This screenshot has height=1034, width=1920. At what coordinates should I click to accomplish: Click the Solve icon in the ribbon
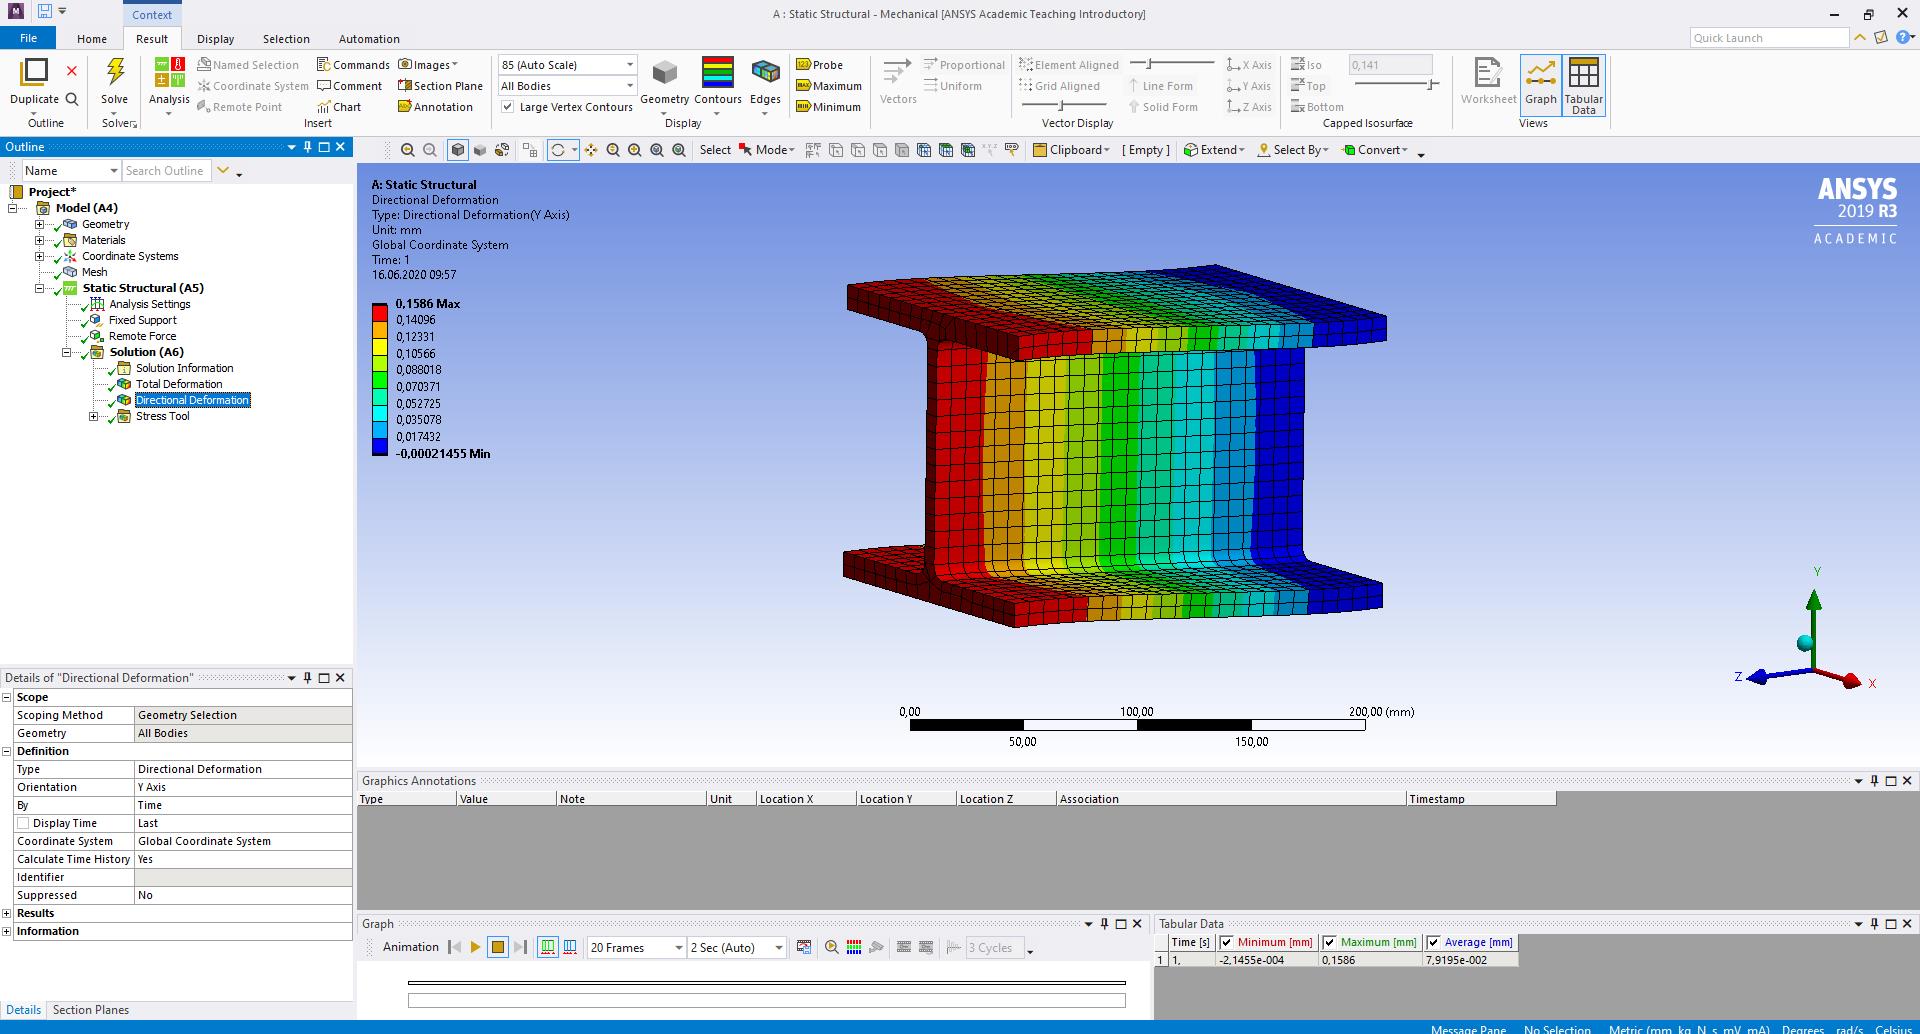tap(114, 85)
